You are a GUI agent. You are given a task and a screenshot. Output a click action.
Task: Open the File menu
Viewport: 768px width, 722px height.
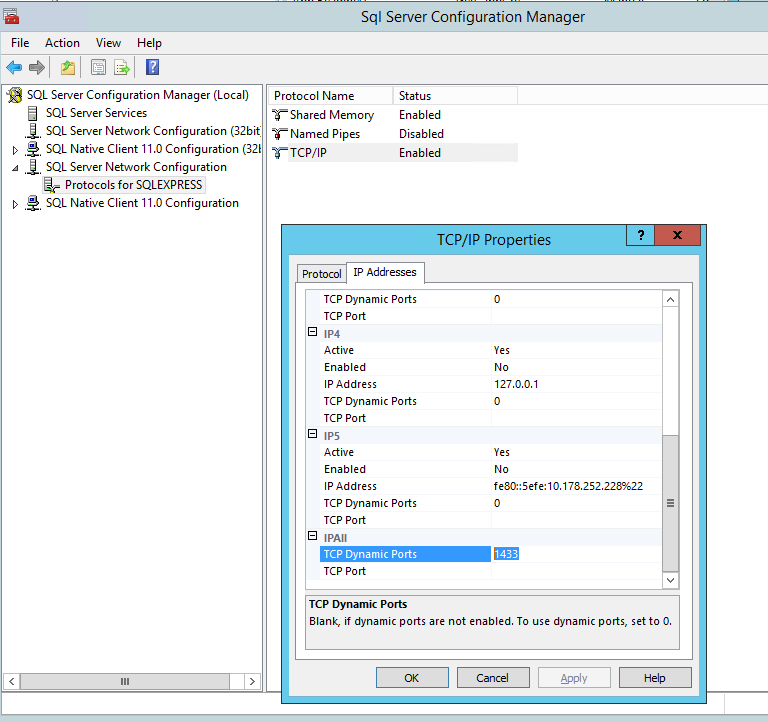click(x=20, y=43)
